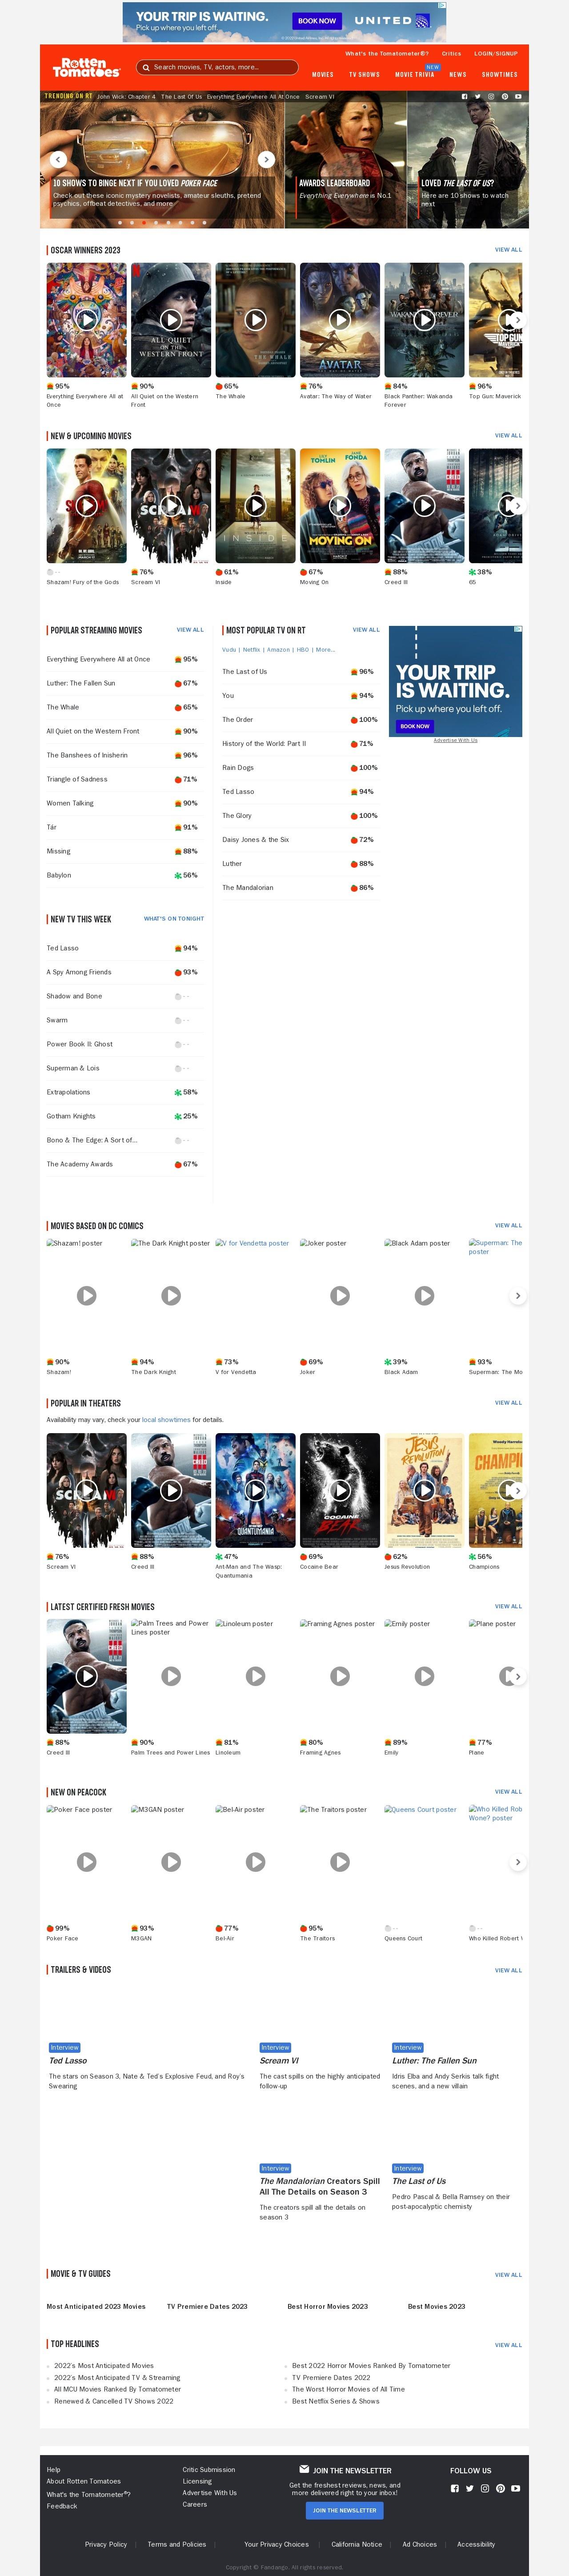Open Twitter icon in the trending bar

click(x=477, y=97)
